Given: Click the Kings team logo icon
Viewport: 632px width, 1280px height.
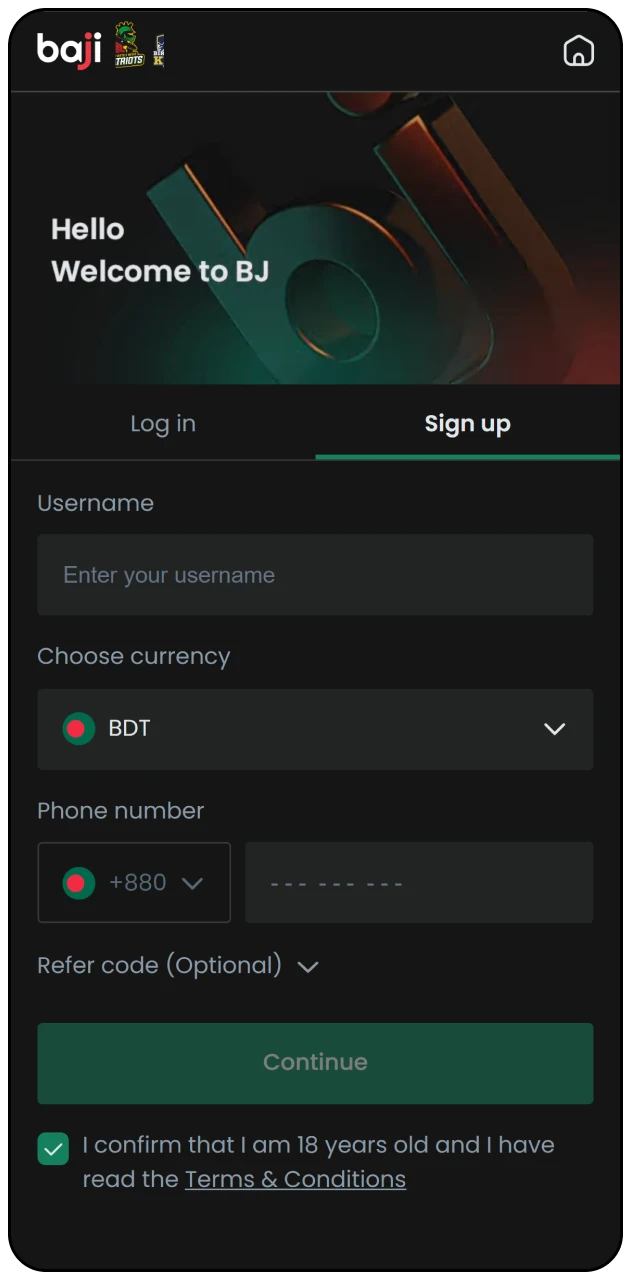Looking at the screenshot, I should coord(160,49).
